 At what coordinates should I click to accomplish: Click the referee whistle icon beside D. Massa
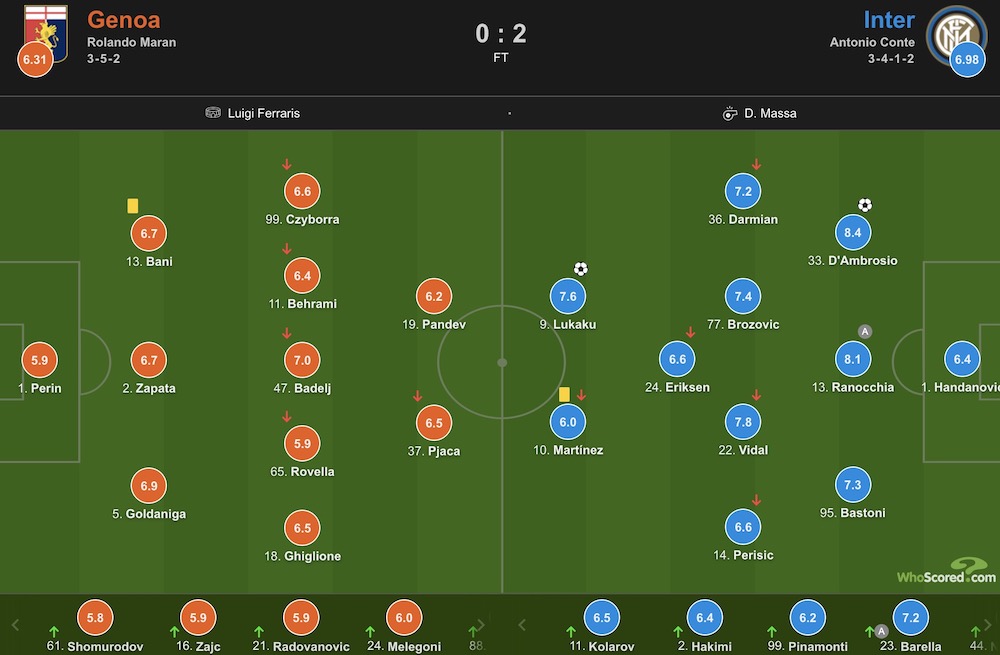(x=730, y=114)
